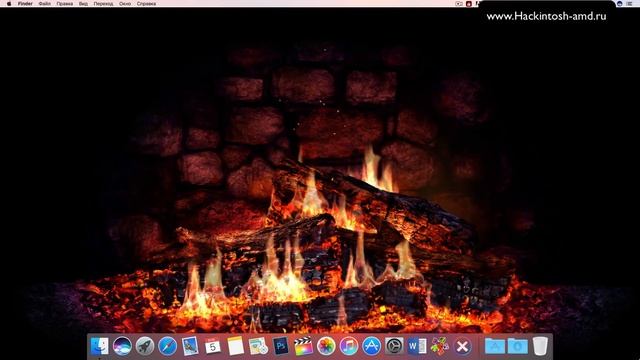Launch Final Cut Pro
The image size is (640, 360).
click(303, 347)
